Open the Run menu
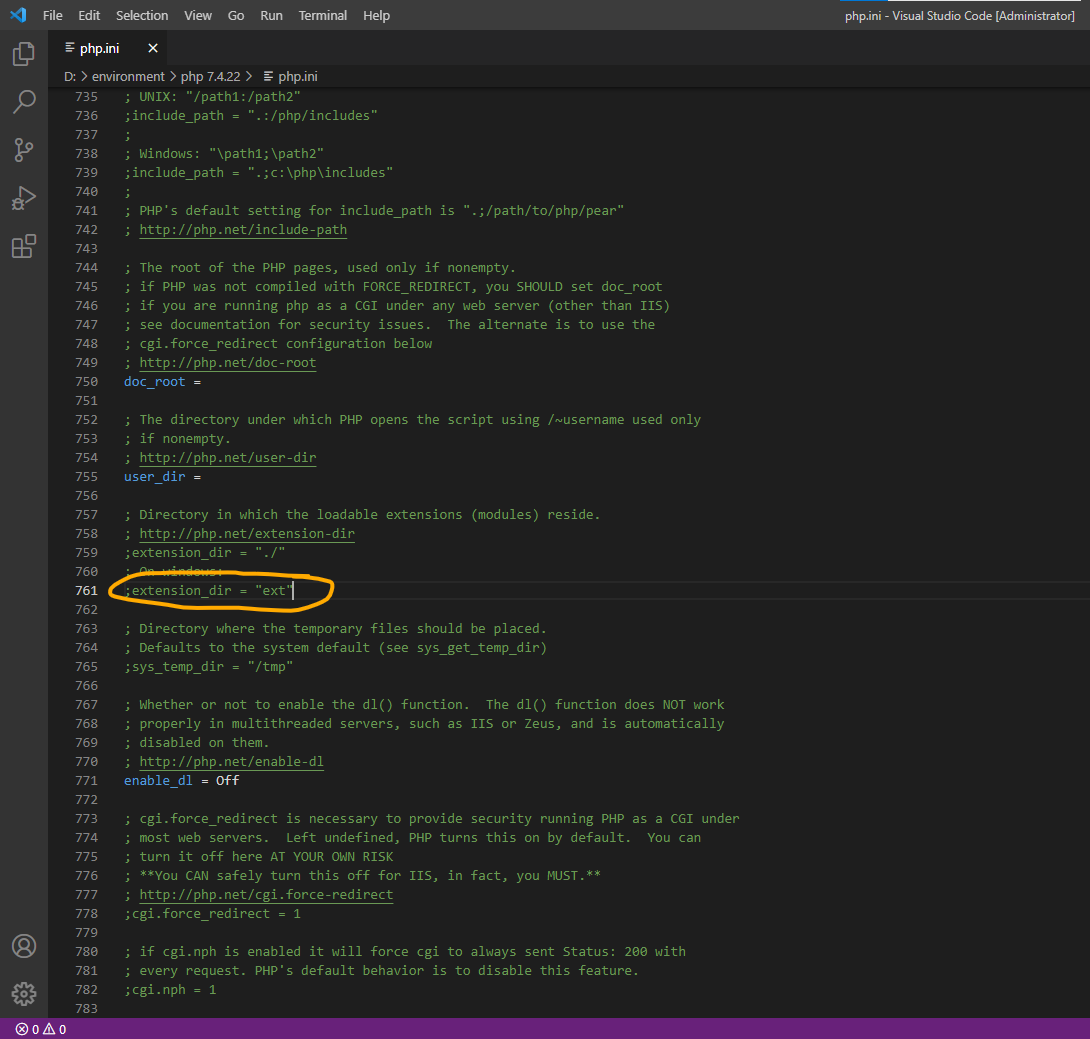Image resolution: width=1090 pixels, height=1039 pixels. [x=271, y=15]
